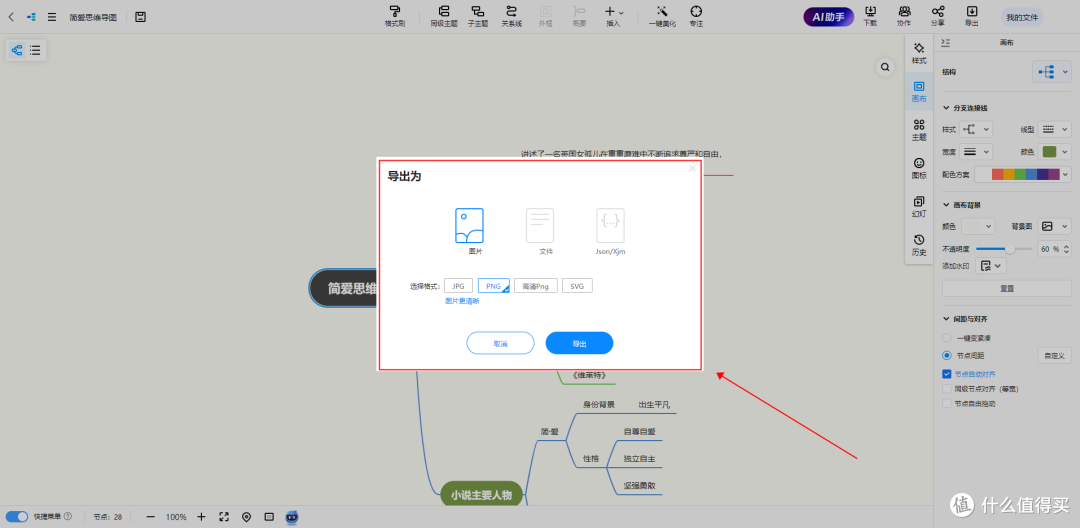Open the 协作 collaboration option
Image resolution: width=1080 pixels, height=528 pixels.
(x=904, y=16)
